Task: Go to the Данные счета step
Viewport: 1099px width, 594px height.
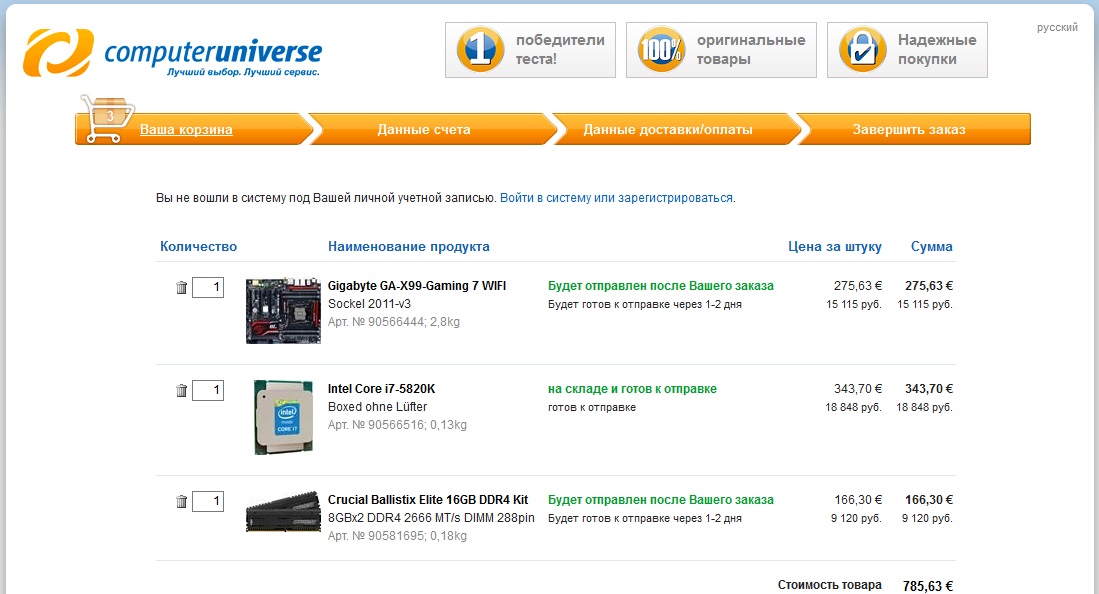Action: pyautogui.click(x=424, y=130)
